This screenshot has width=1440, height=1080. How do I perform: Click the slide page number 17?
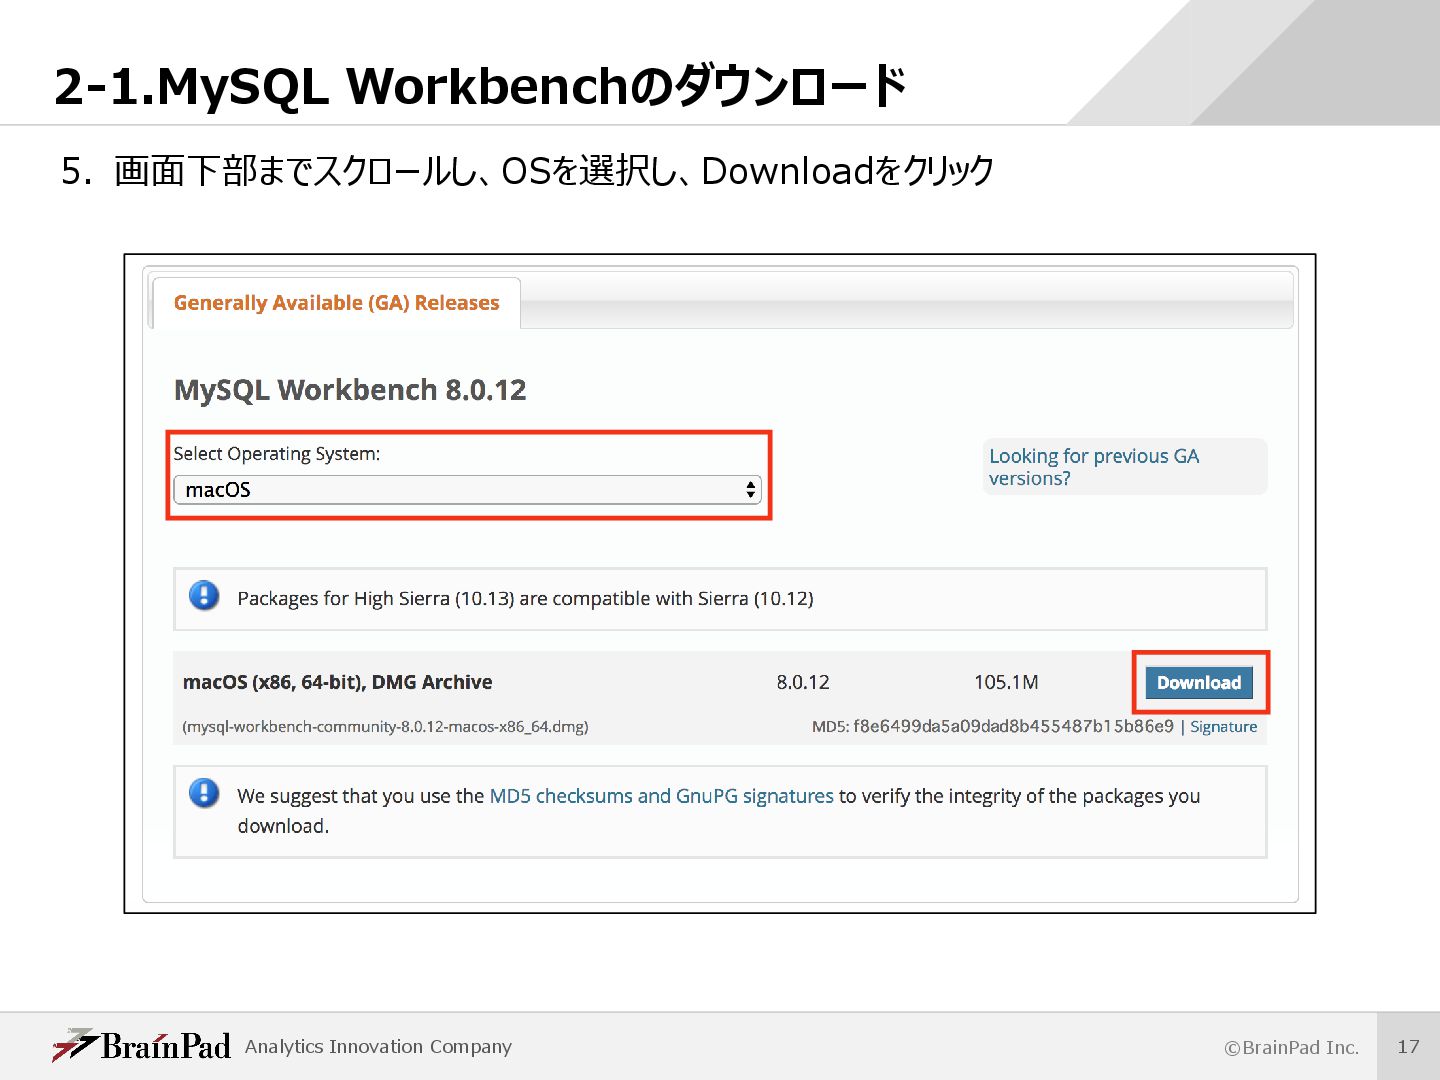point(1408,1047)
